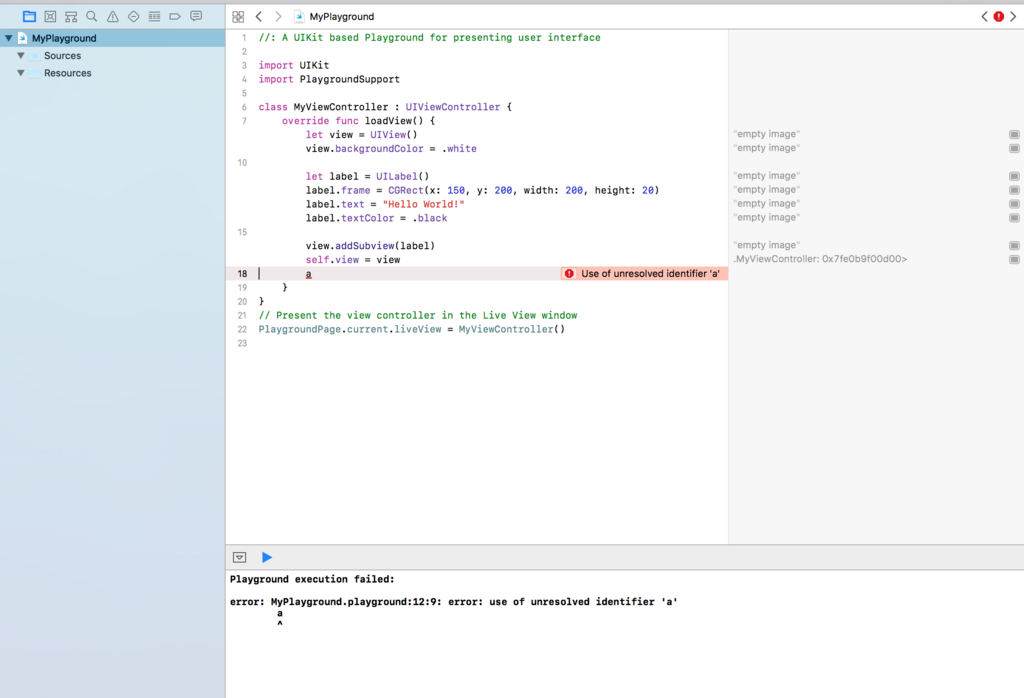This screenshot has height=698, width=1024.
Task: Show result for view.addSubview line
Action: 1014,246
